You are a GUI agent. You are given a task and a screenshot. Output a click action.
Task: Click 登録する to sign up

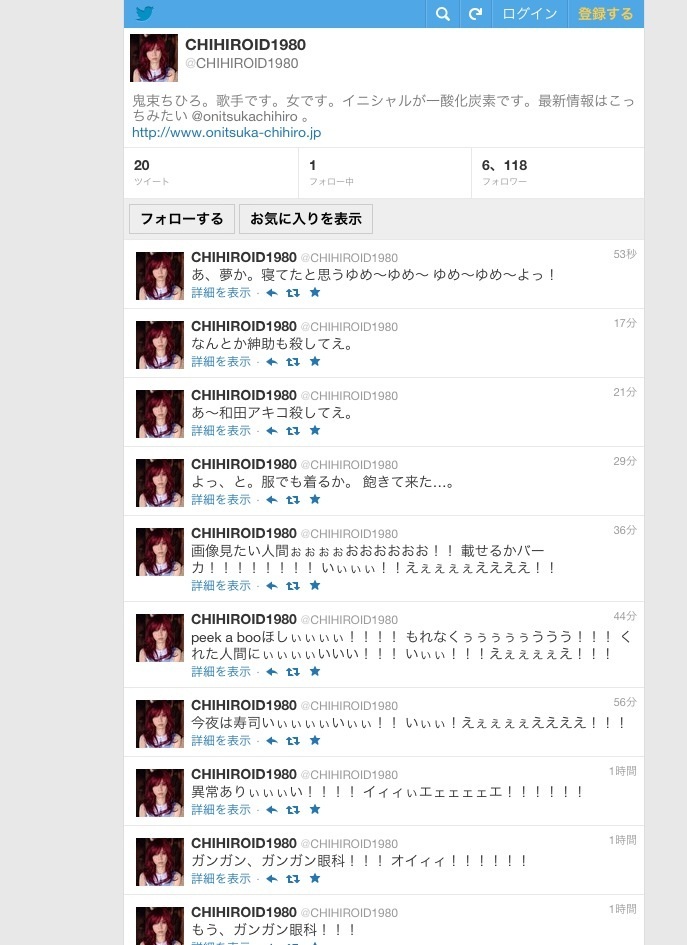[x=606, y=14]
